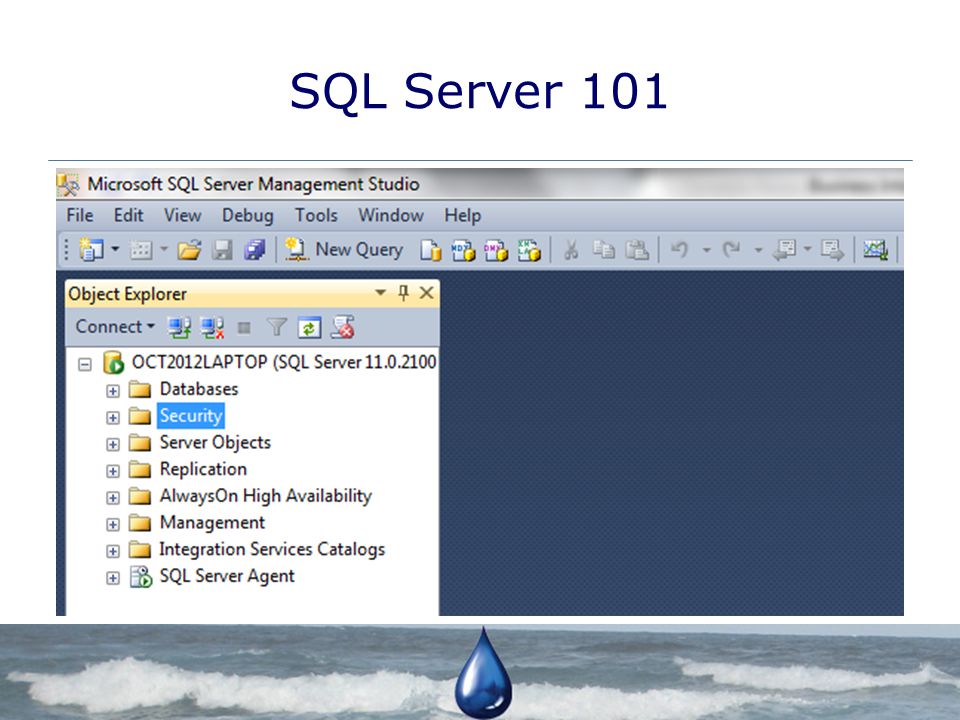Open the Undo history dropdown arrow
This screenshot has height=720, width=960.
707,250
